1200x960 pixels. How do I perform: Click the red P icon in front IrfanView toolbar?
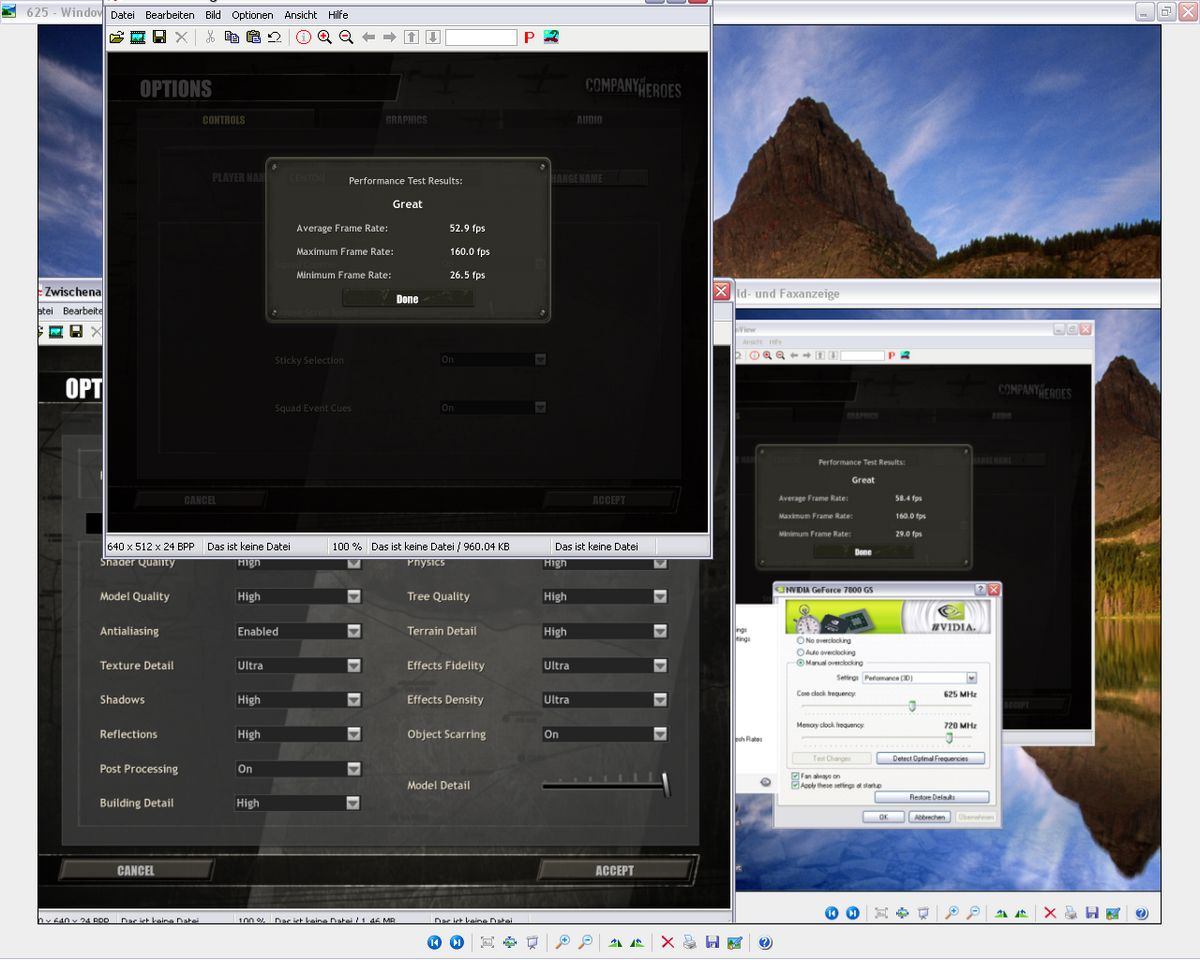[529, 38]
